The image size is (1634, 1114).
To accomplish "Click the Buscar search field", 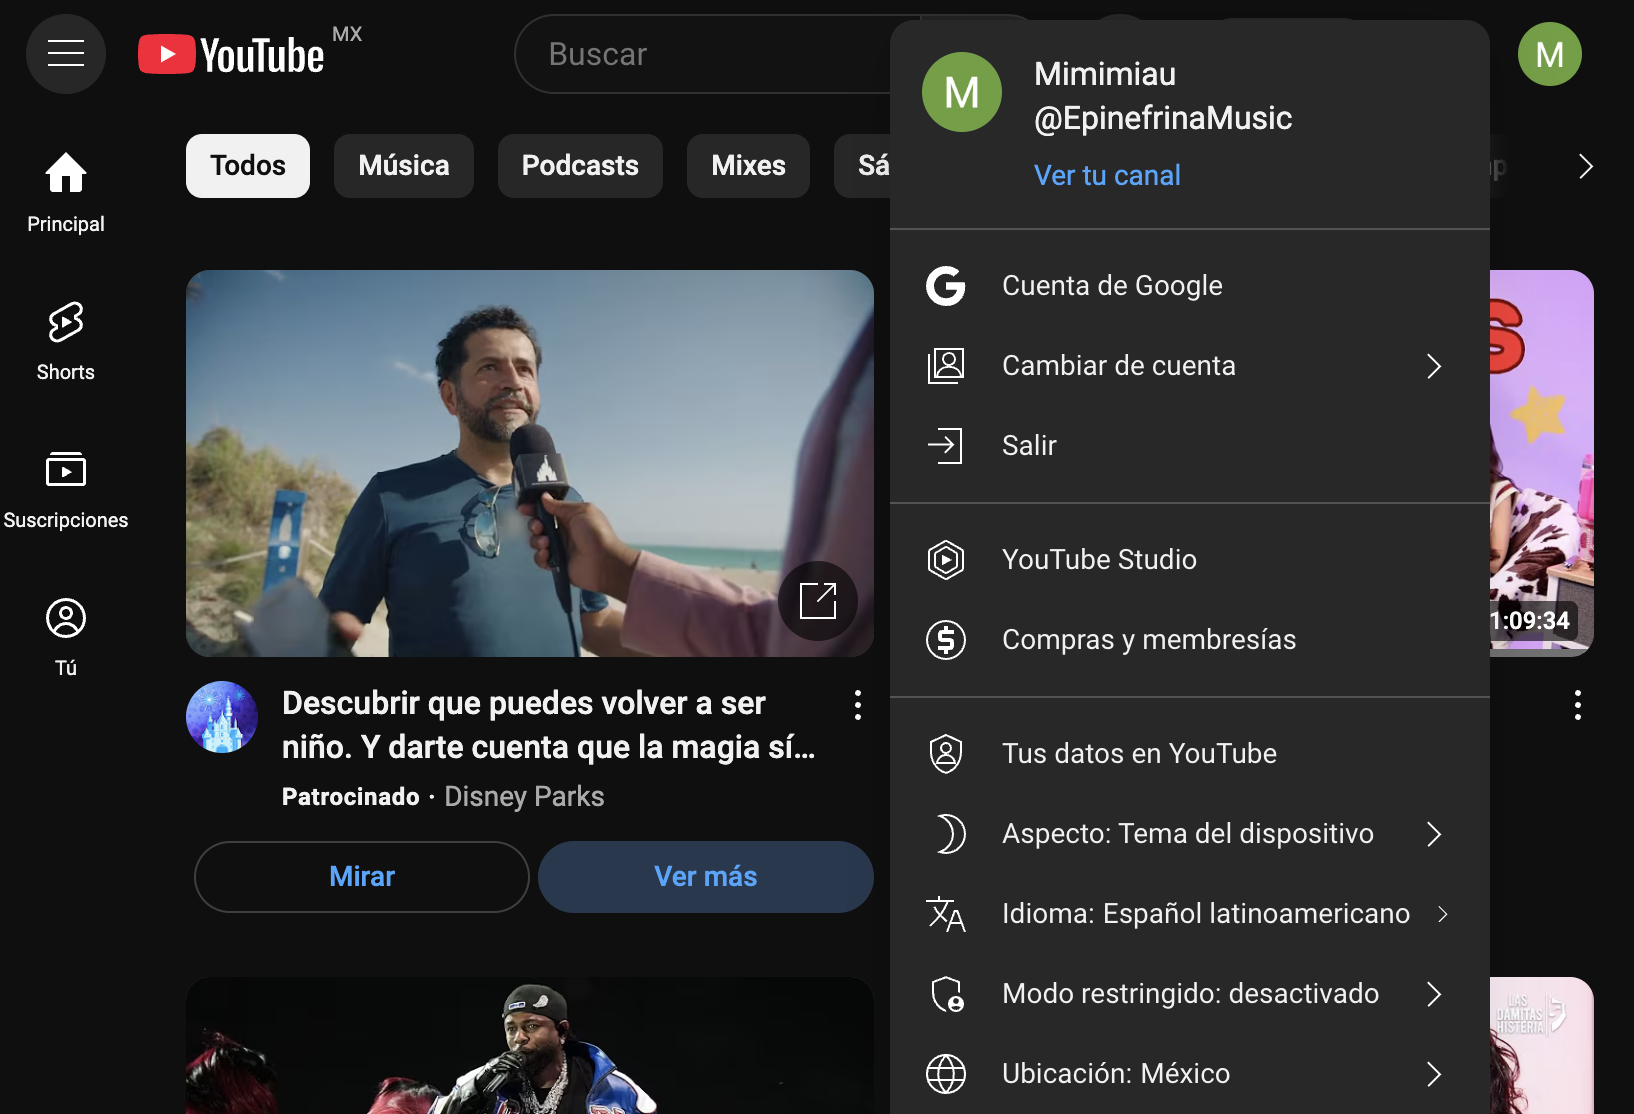I will tap(702, 54).
